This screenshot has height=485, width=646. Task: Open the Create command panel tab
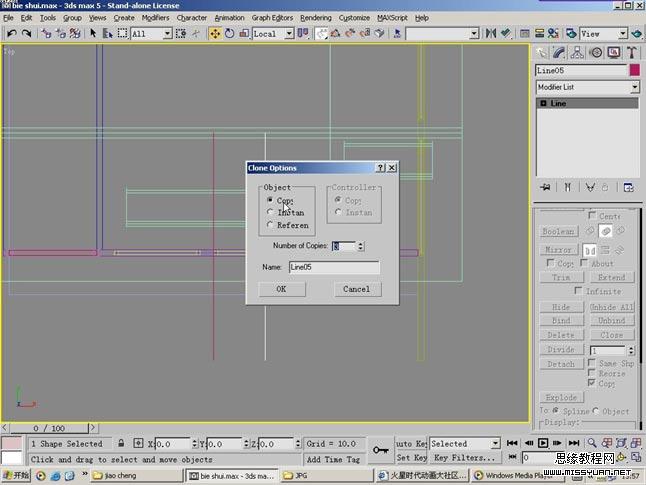[x=541, y=52]
